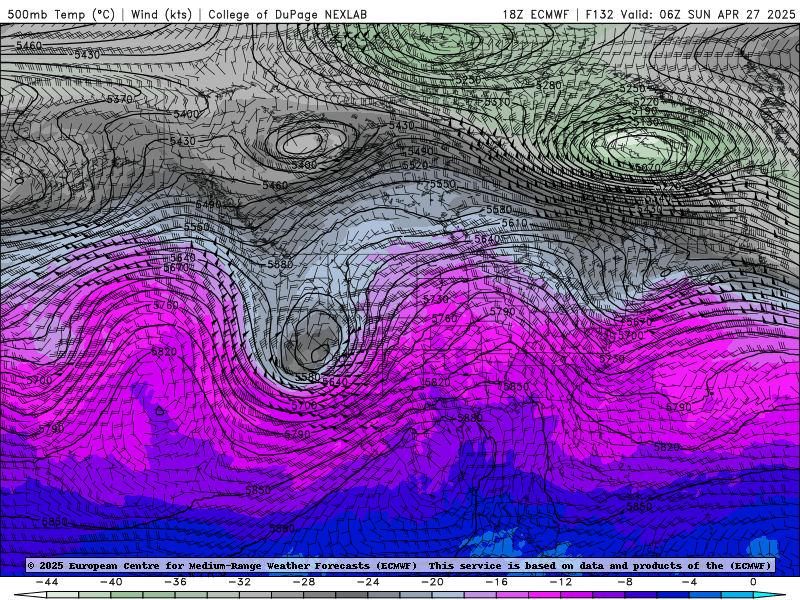The height and width of the screenshot is (600, 800).
Task: Click the -36 colorbar tick label
Action: pos(175,582)
